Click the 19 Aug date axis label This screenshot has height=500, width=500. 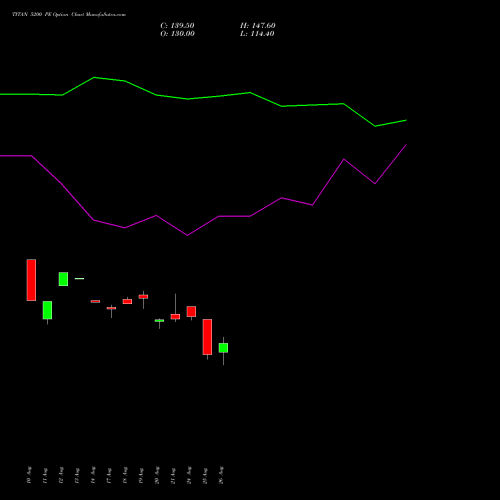[x=141, y=475]
